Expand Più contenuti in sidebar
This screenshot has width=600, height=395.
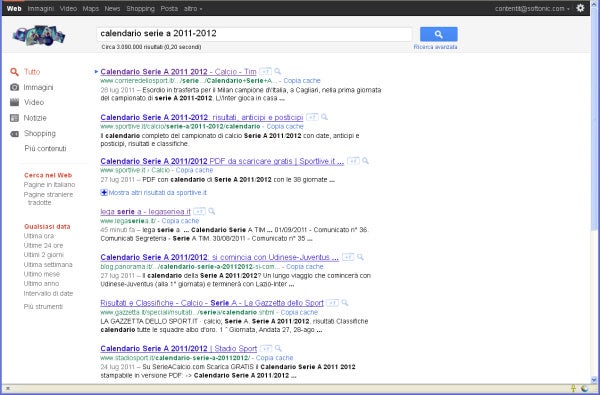coord(45,149)
